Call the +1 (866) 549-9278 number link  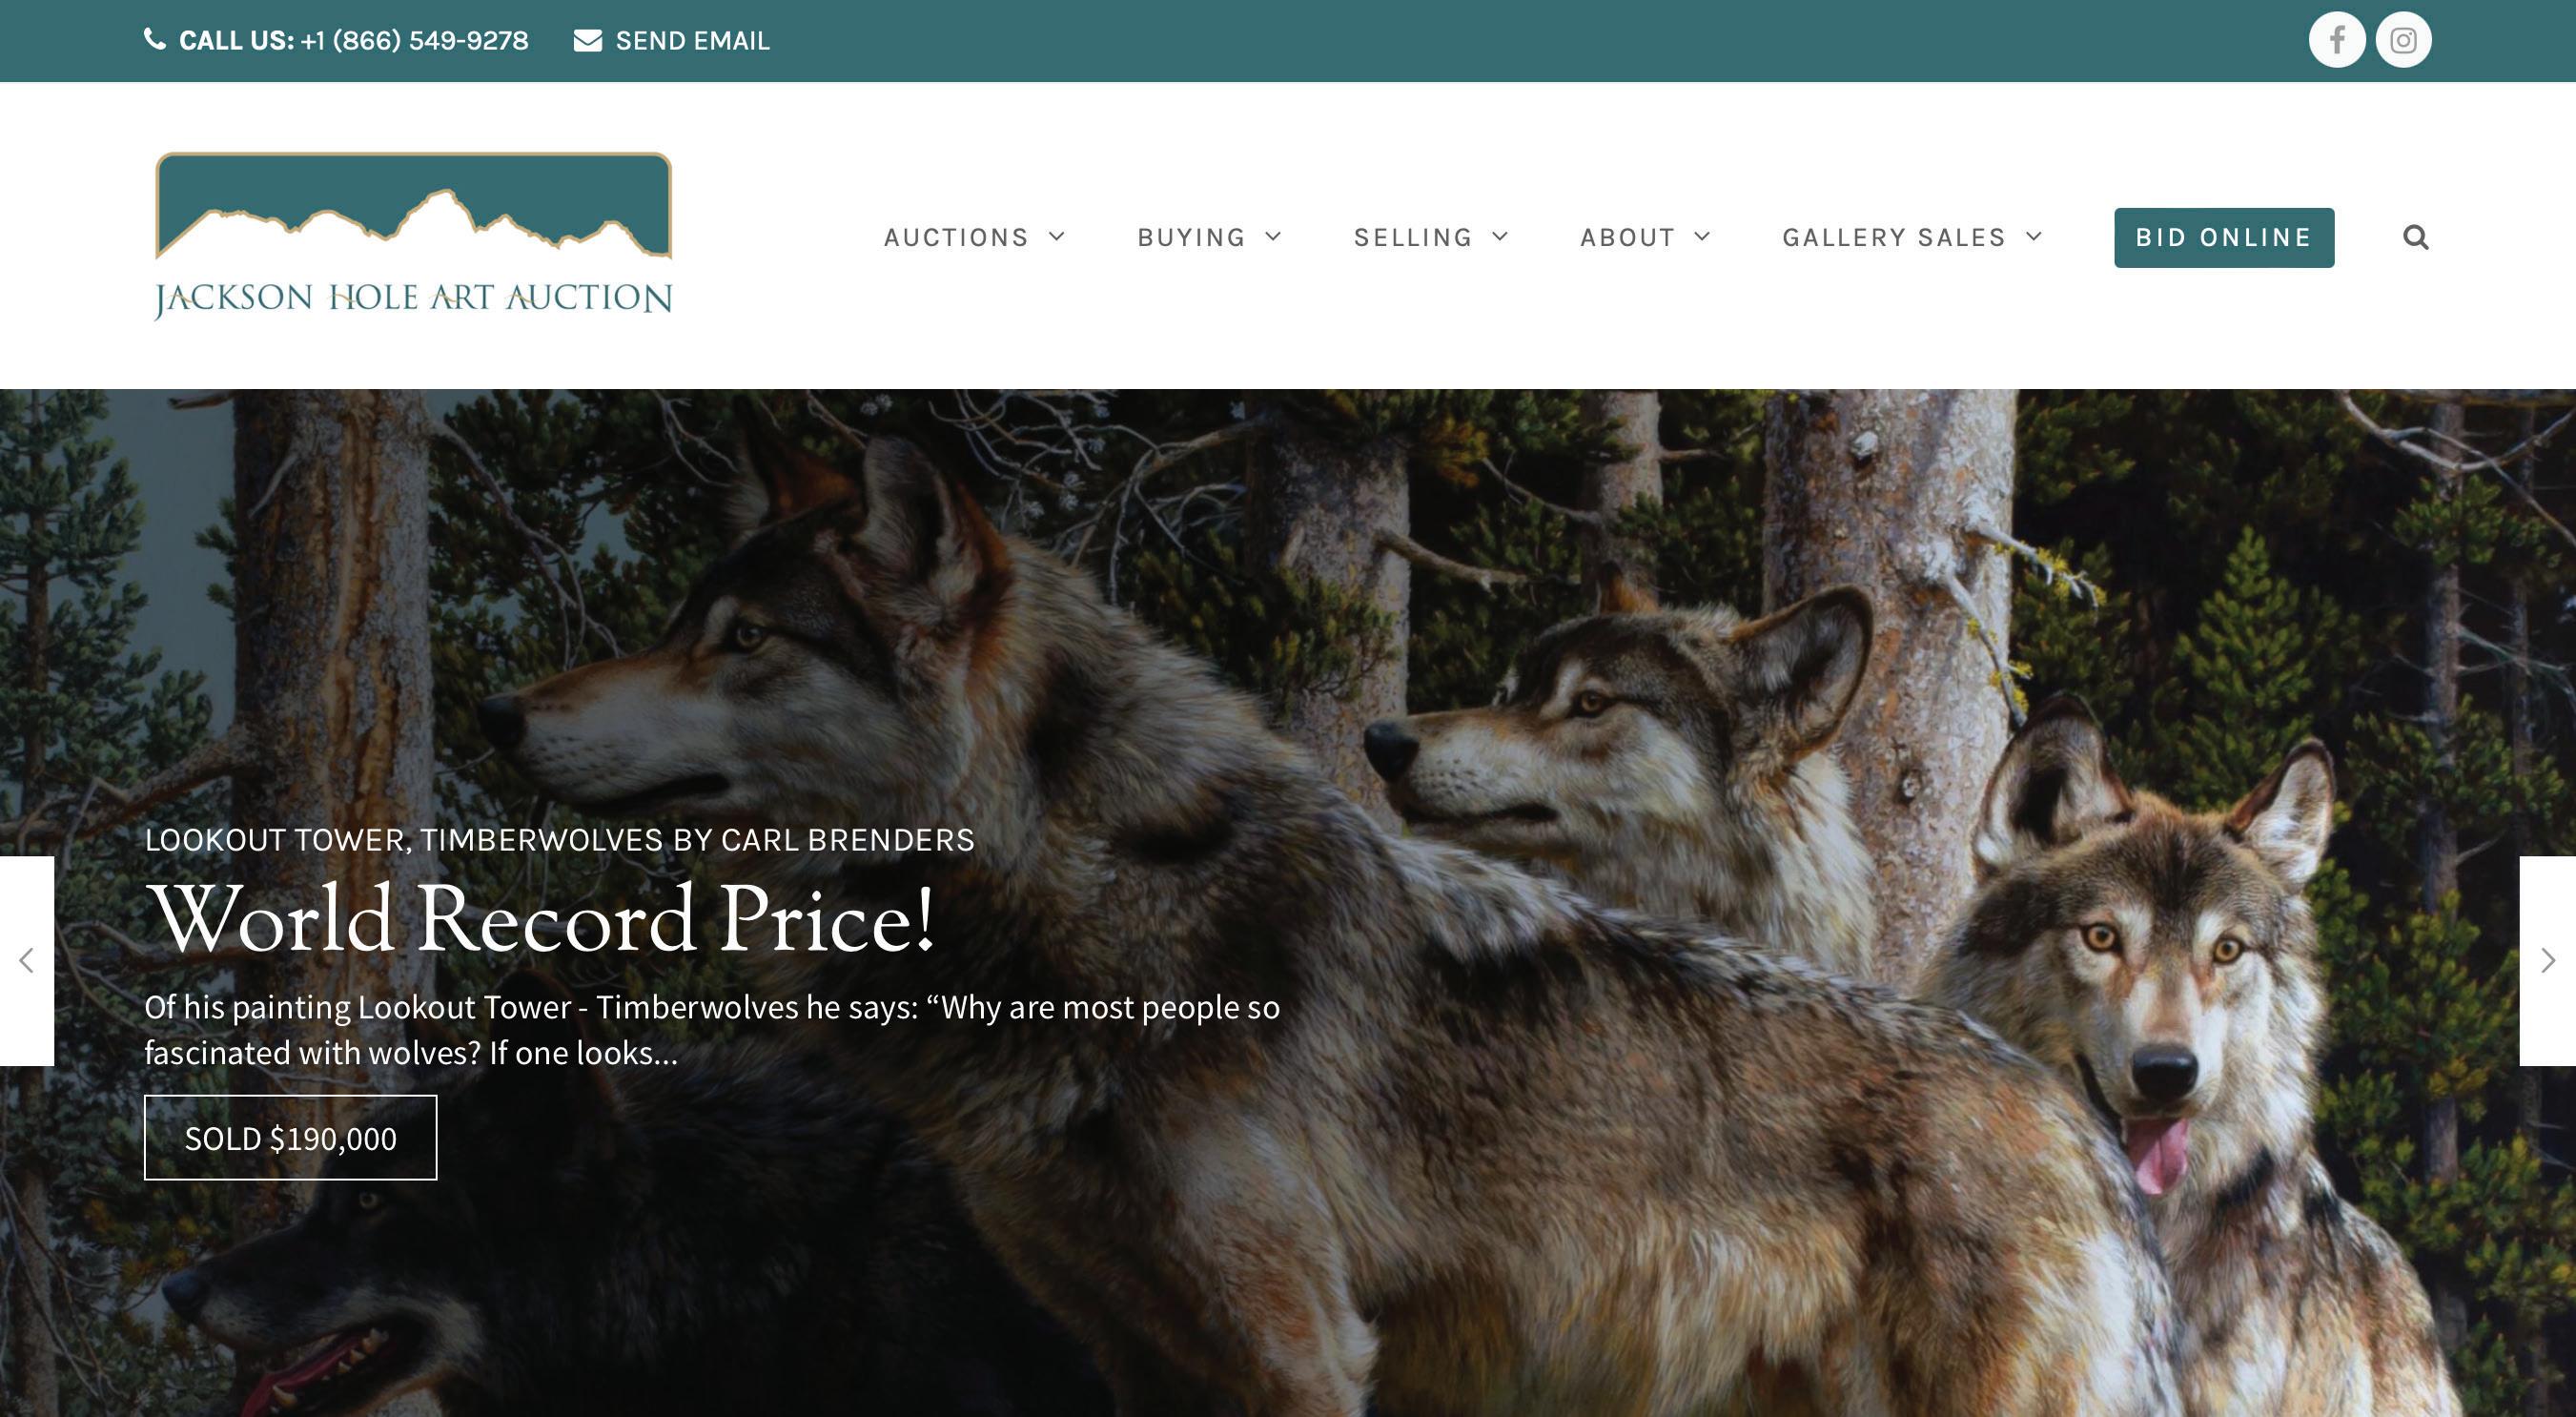click(414, 41)
